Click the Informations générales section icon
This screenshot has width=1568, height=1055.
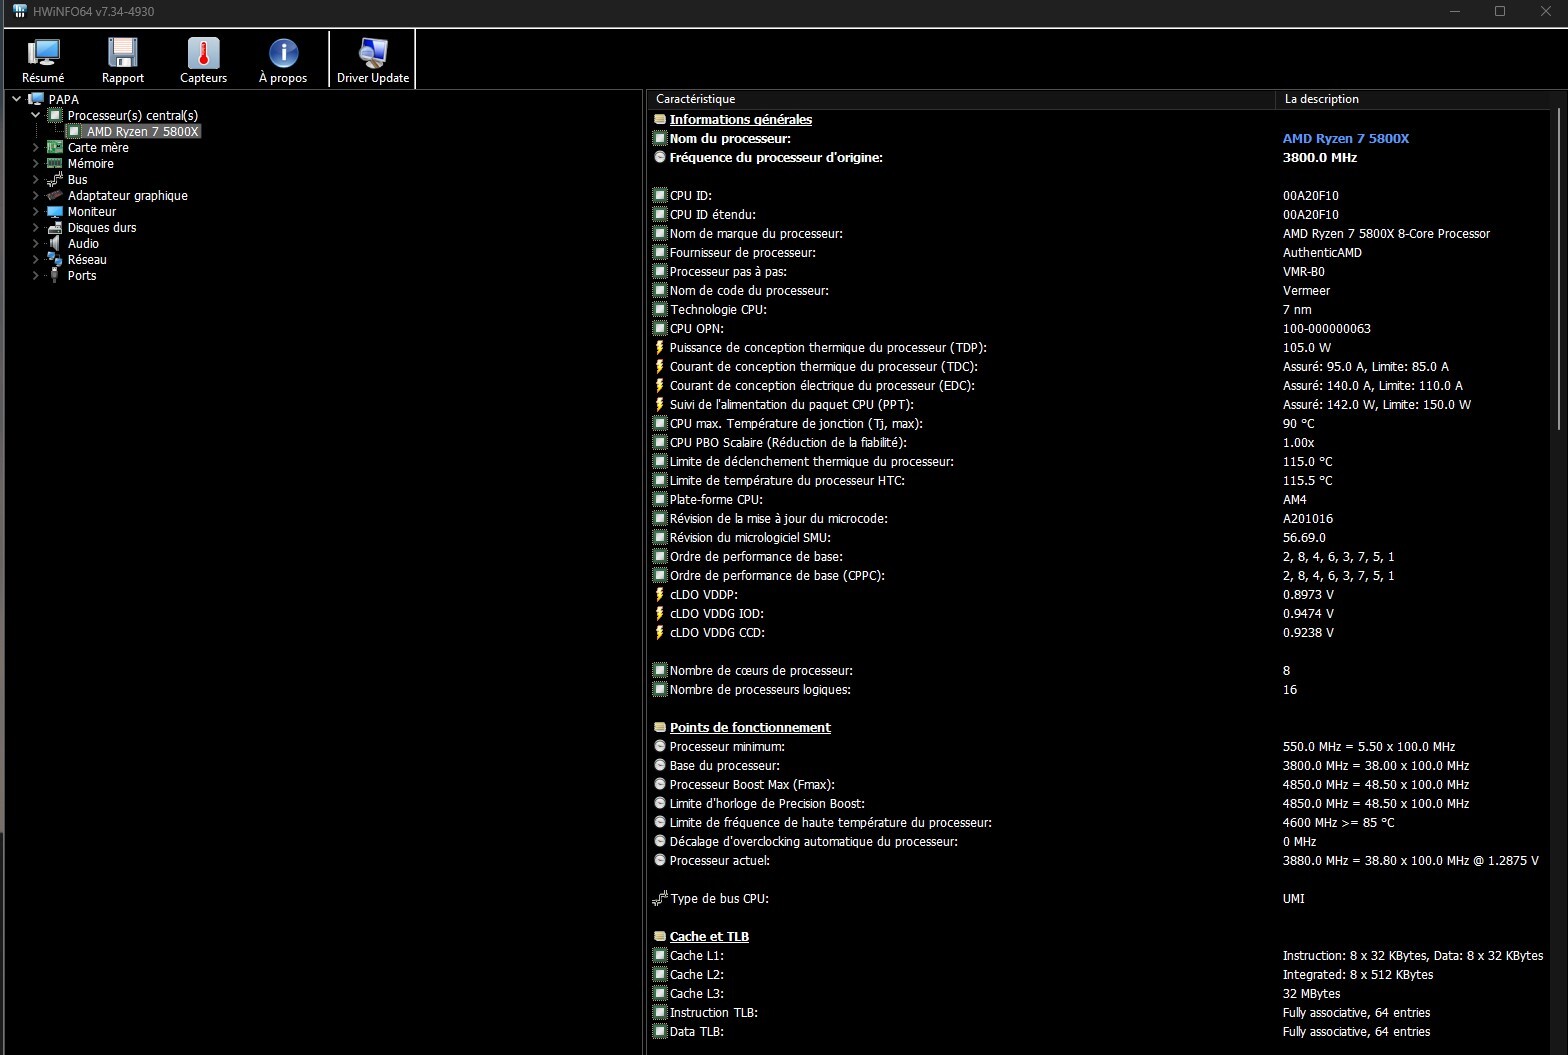pyautogui.click(x=660, y=119)
